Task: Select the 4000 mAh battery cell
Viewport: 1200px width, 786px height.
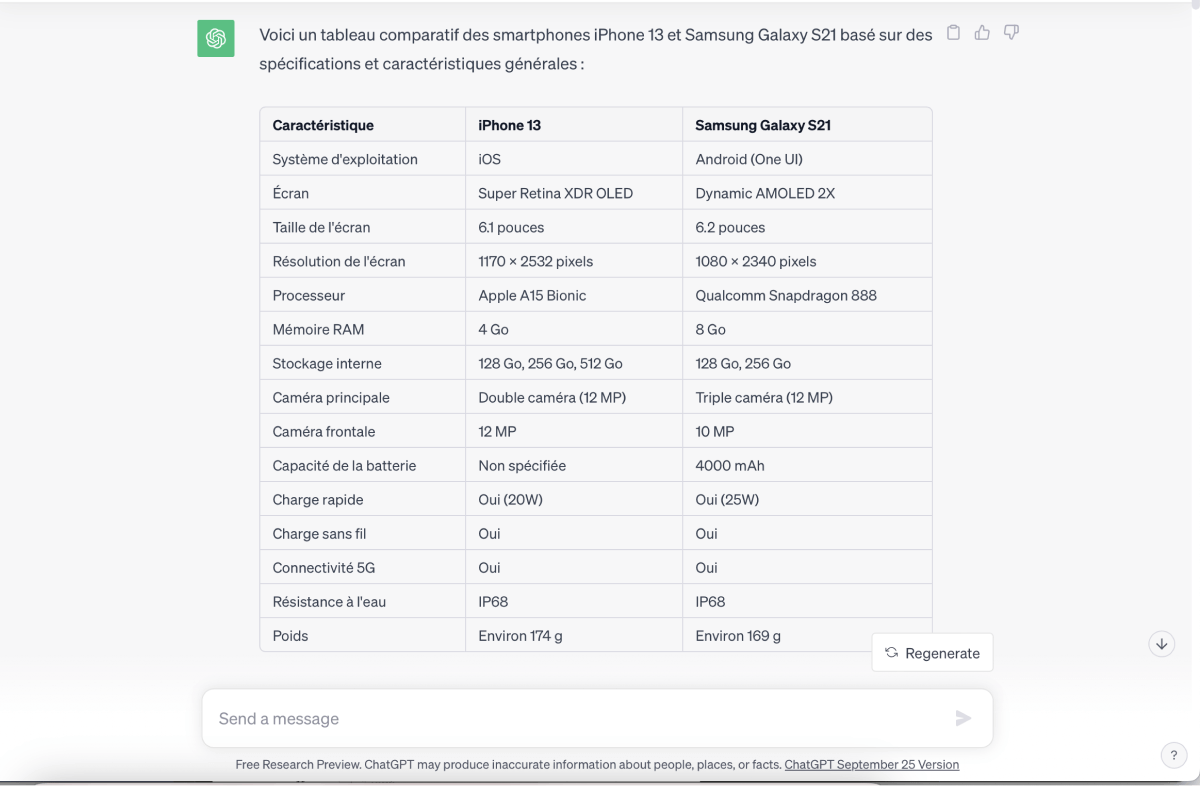Action: 807,465
